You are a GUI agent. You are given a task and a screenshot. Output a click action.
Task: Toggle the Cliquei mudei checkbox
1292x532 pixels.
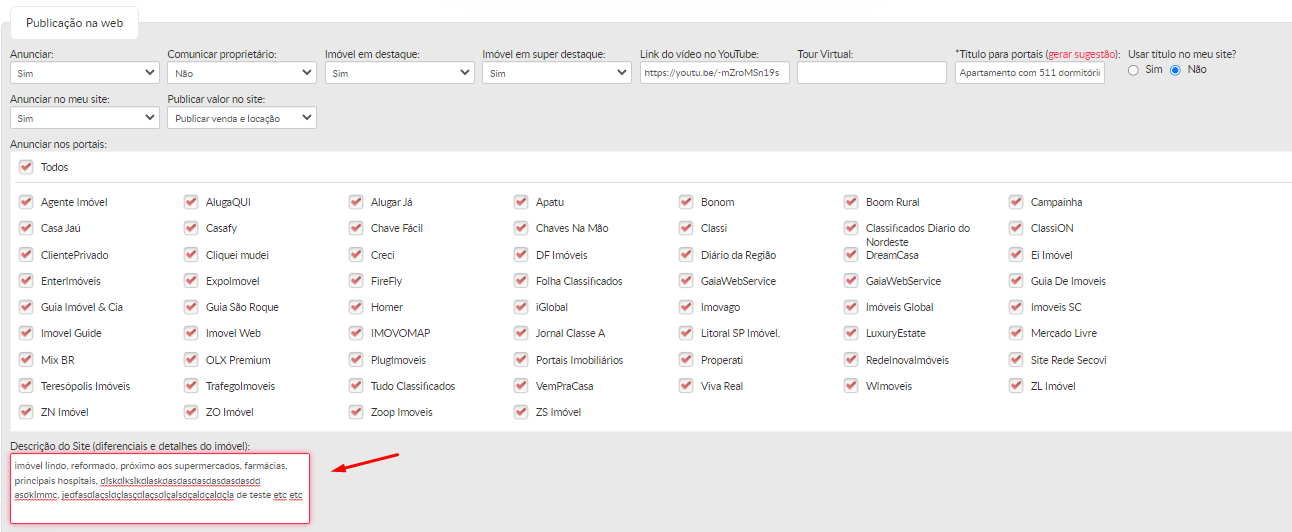191,255
